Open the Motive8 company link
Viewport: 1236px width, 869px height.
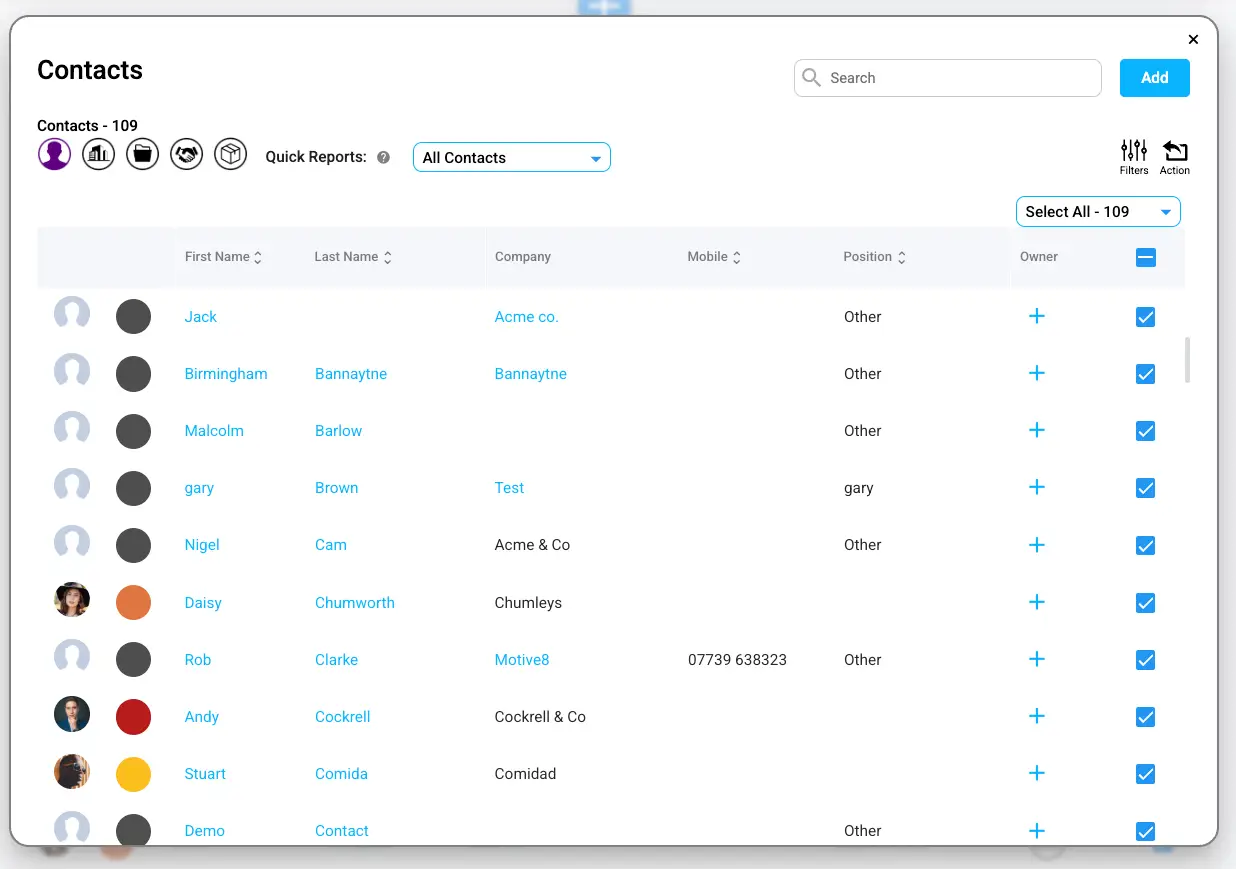pyautogui.click(x=522, y=660)
